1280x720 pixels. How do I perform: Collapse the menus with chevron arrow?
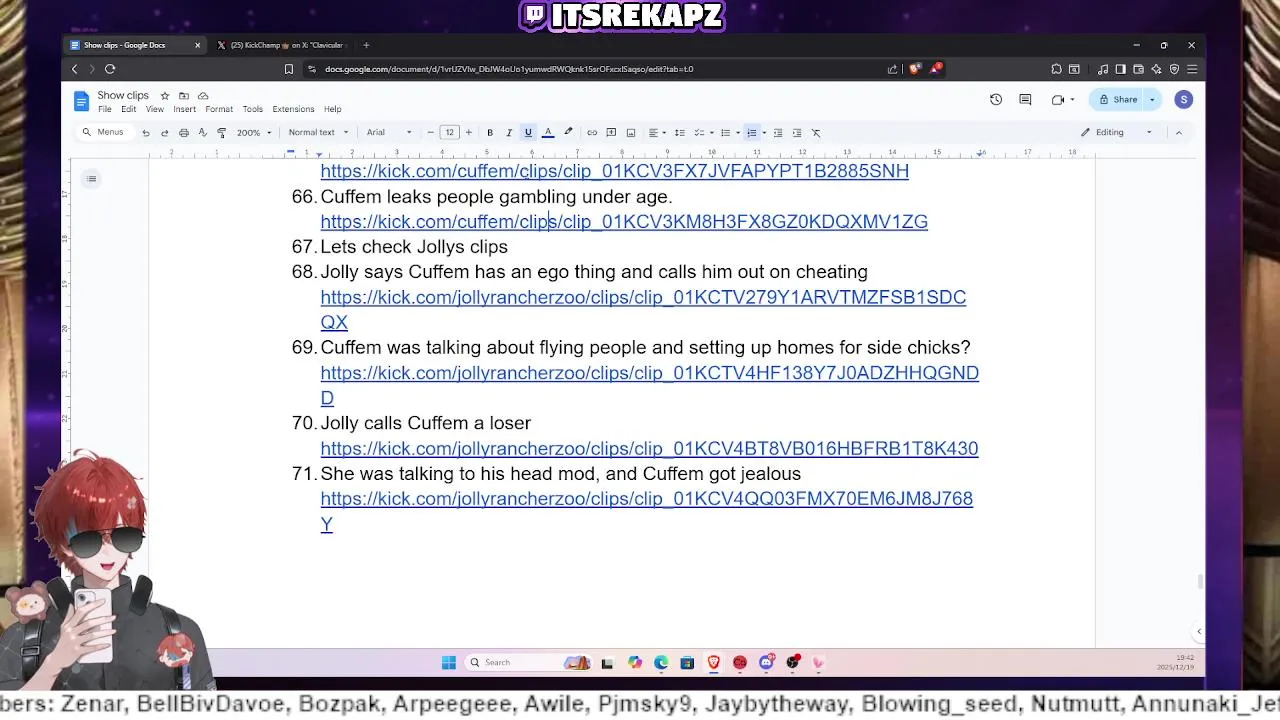coord(1179,132)
